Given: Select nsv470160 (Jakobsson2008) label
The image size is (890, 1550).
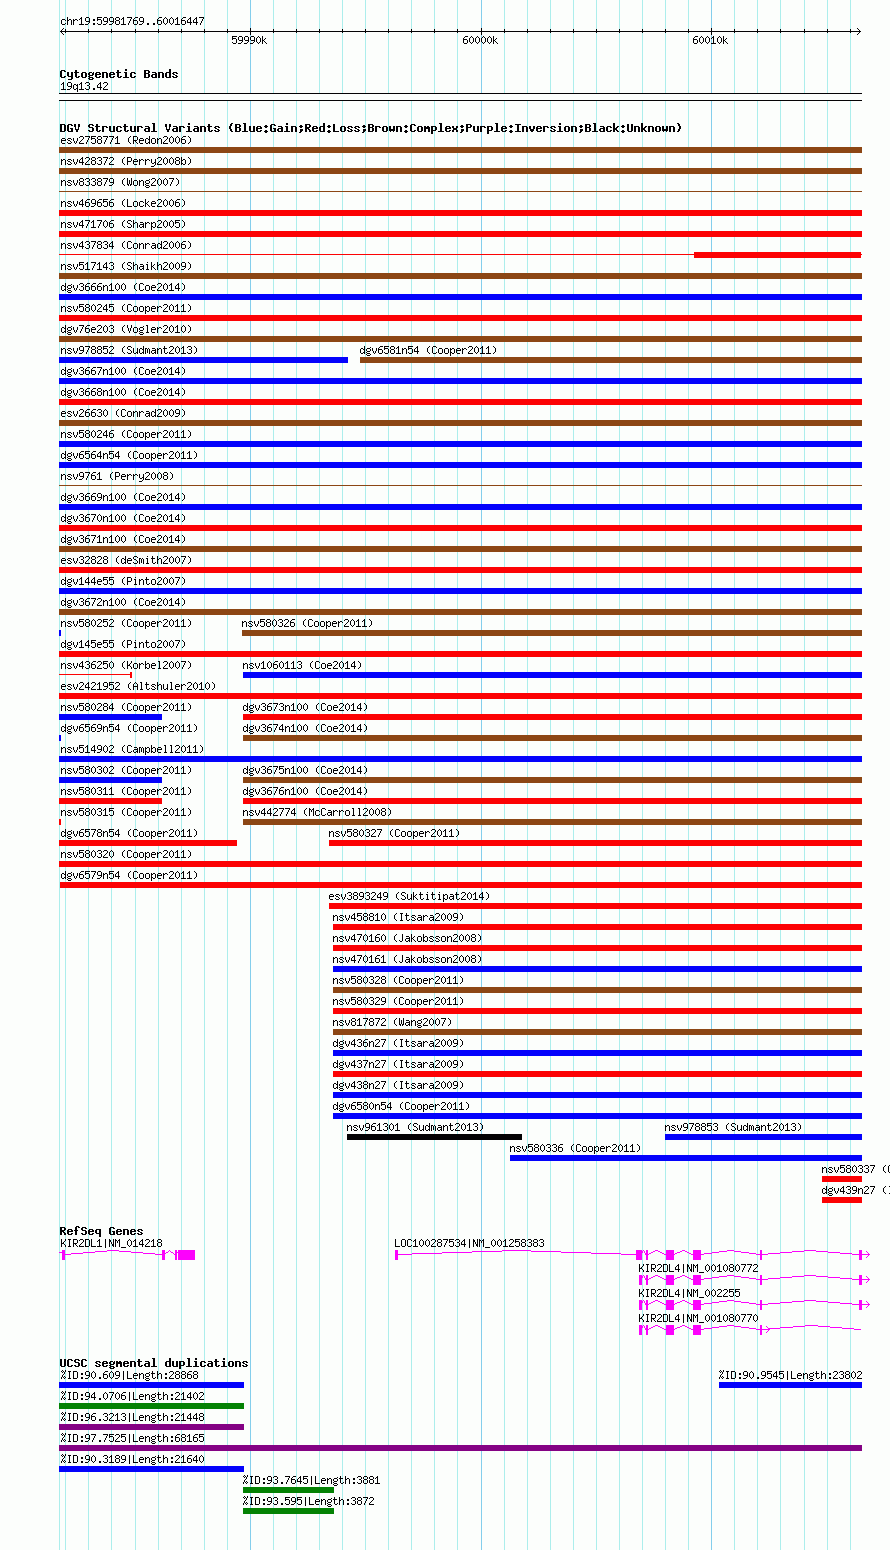Looking at the screenshot, I should click(x=407, y=938).
